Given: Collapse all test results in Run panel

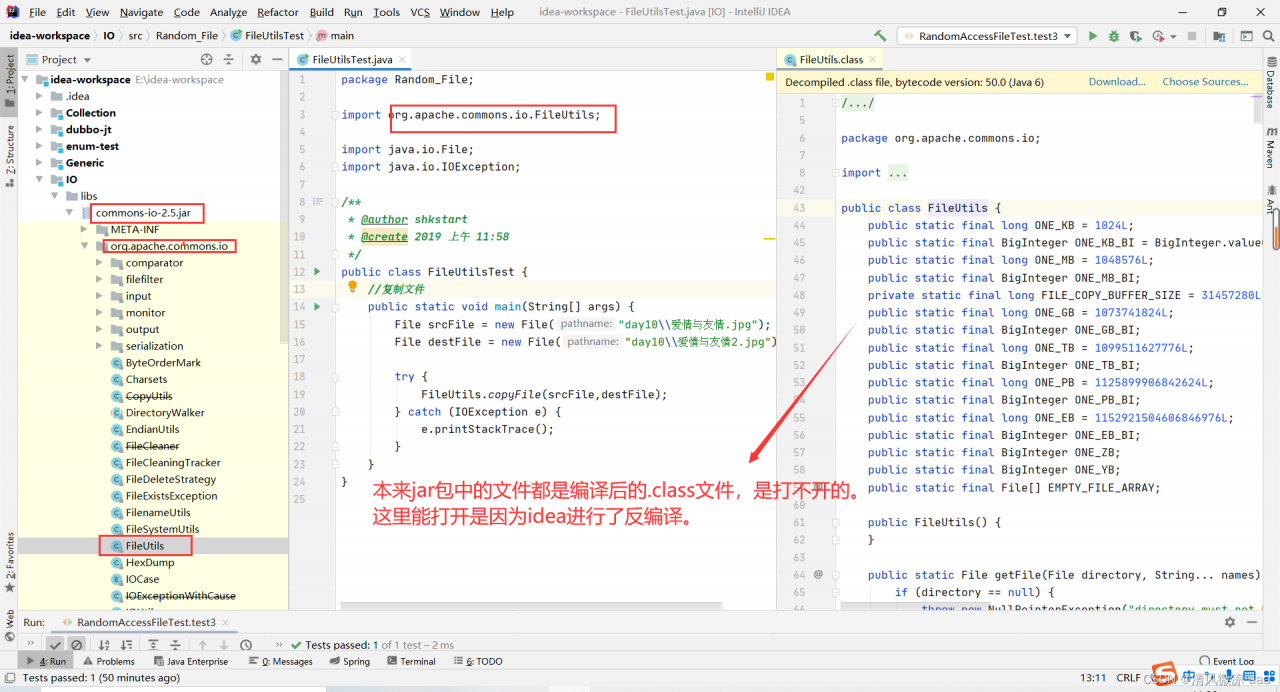Looking at the screenshot, I should click(x=175, y=645).
